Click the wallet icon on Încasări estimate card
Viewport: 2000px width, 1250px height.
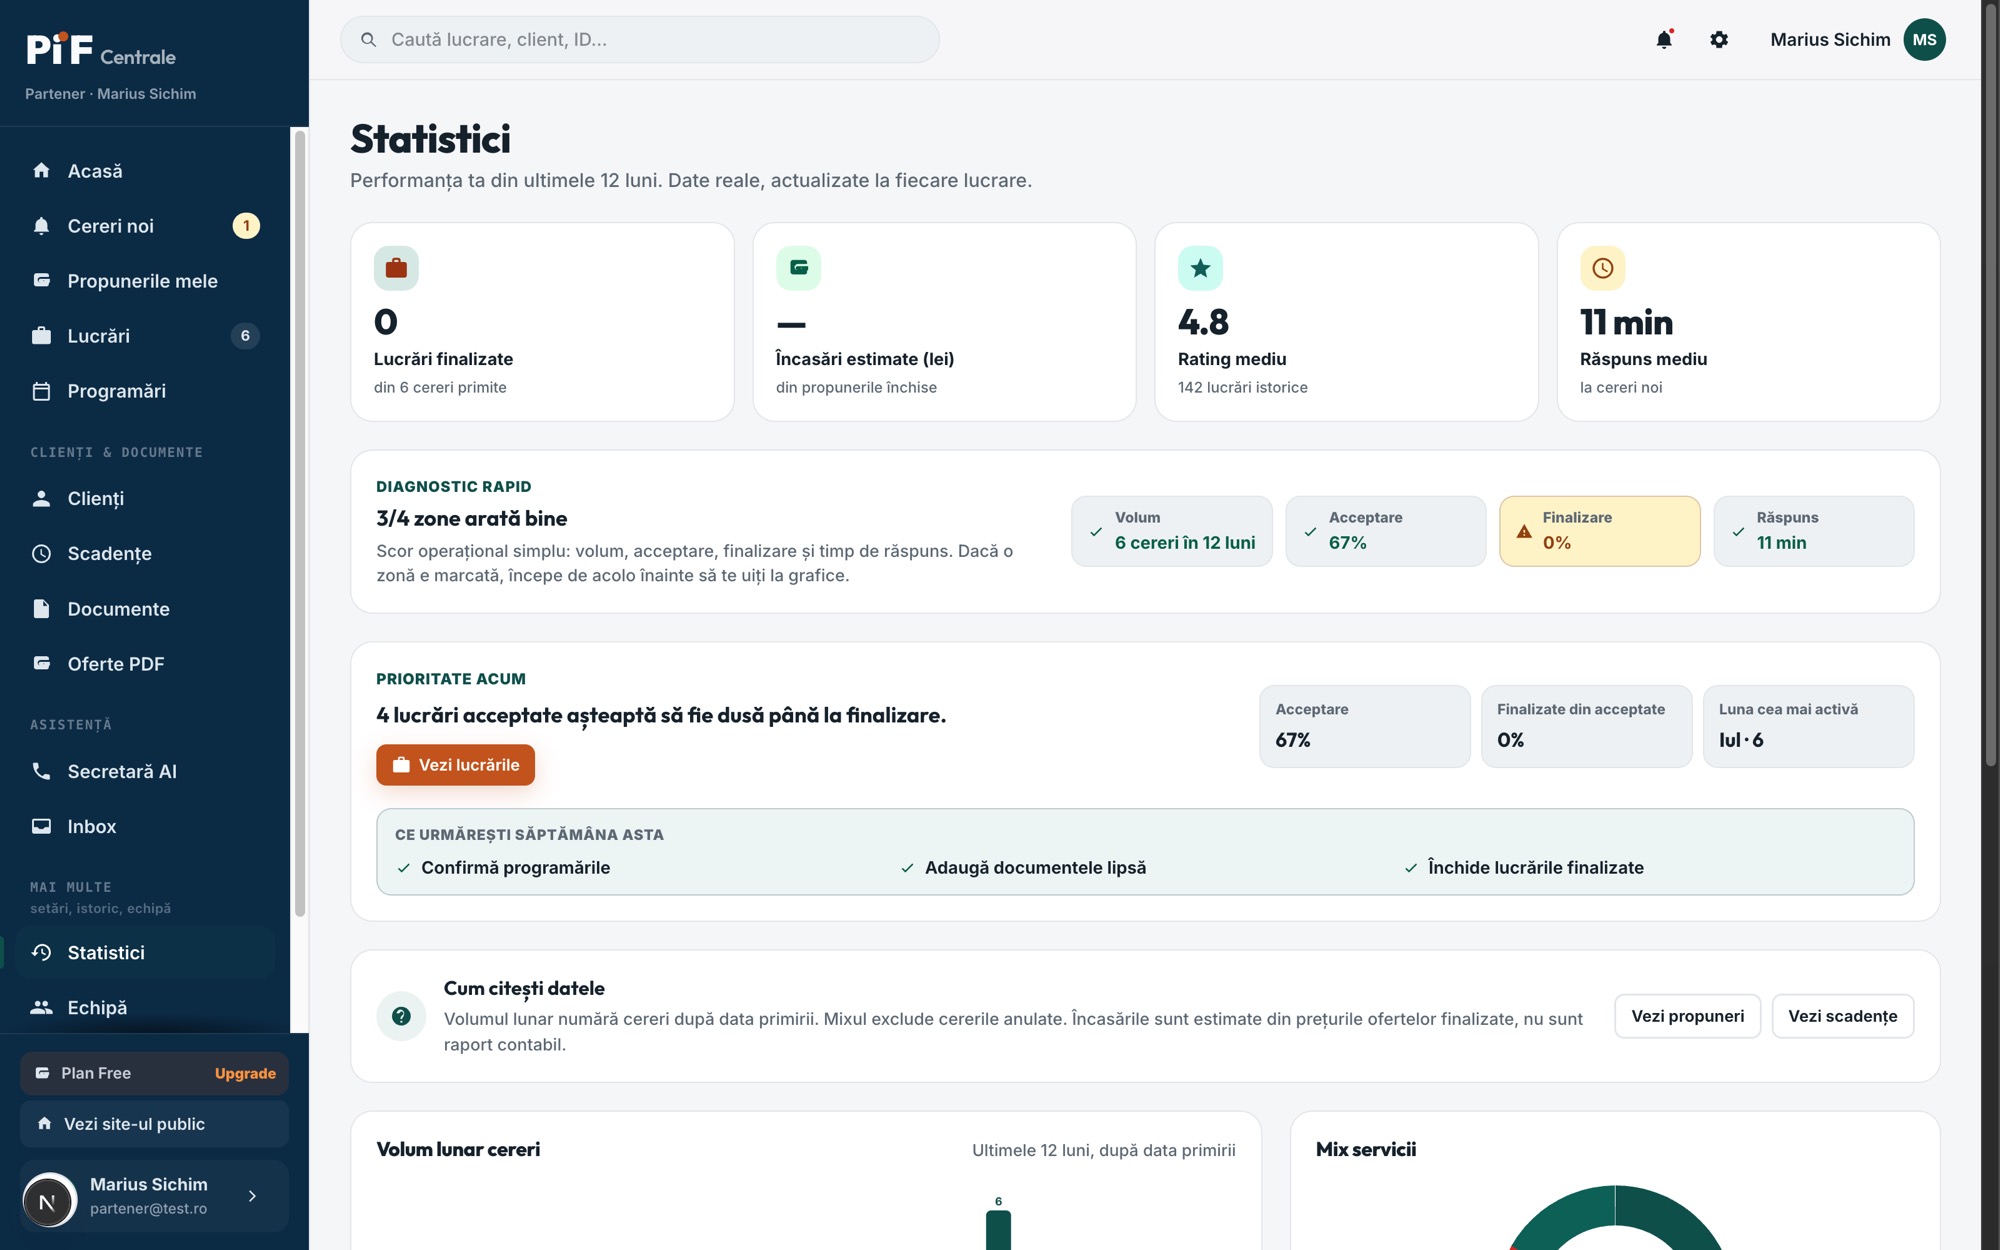pyautogui.click(x=798, y=268)
